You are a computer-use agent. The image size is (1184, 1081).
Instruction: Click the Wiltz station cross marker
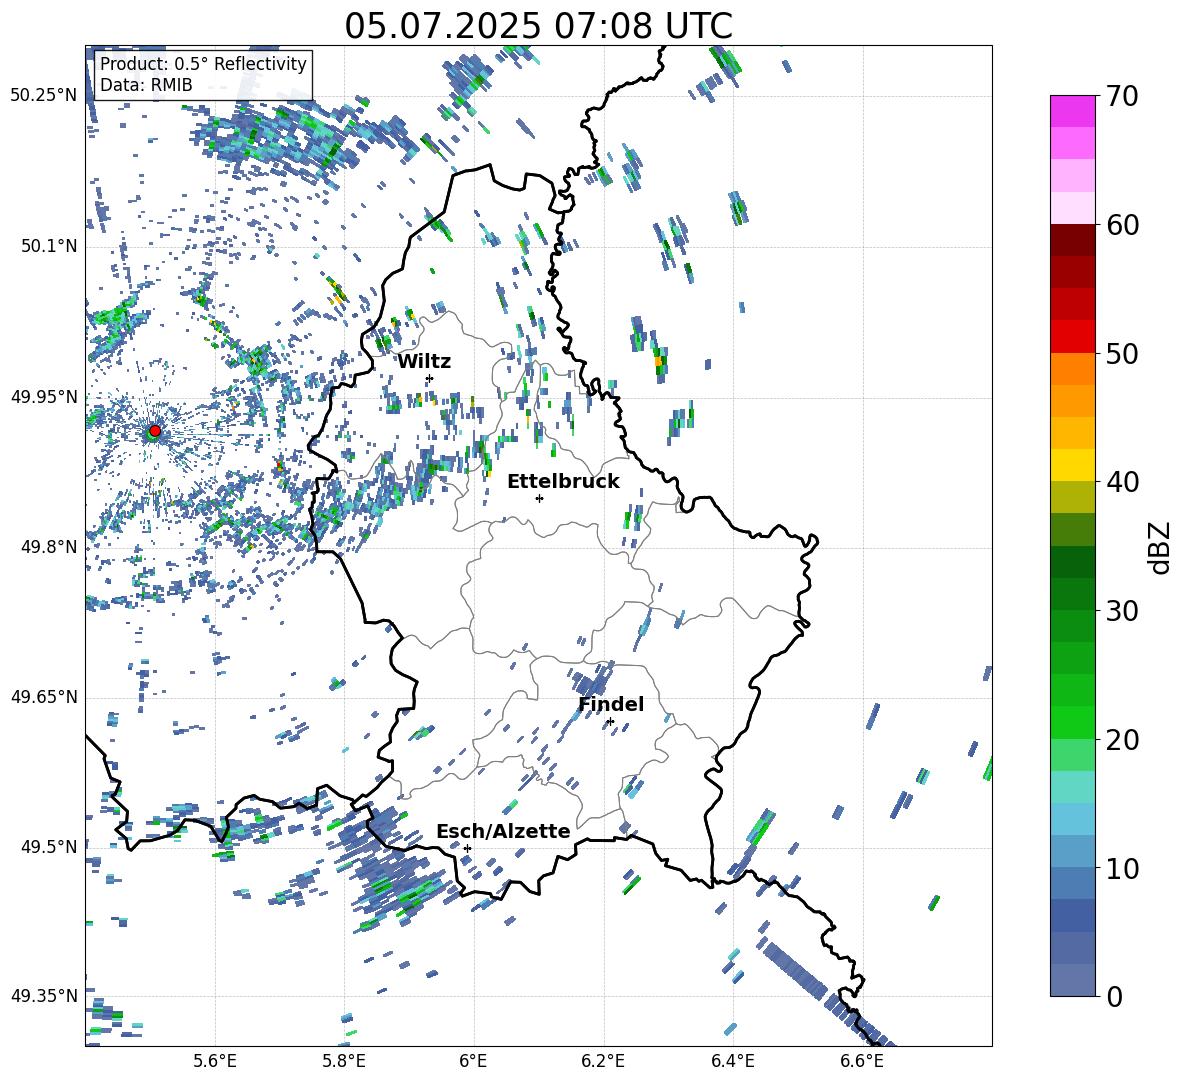[x=430, y=378]
